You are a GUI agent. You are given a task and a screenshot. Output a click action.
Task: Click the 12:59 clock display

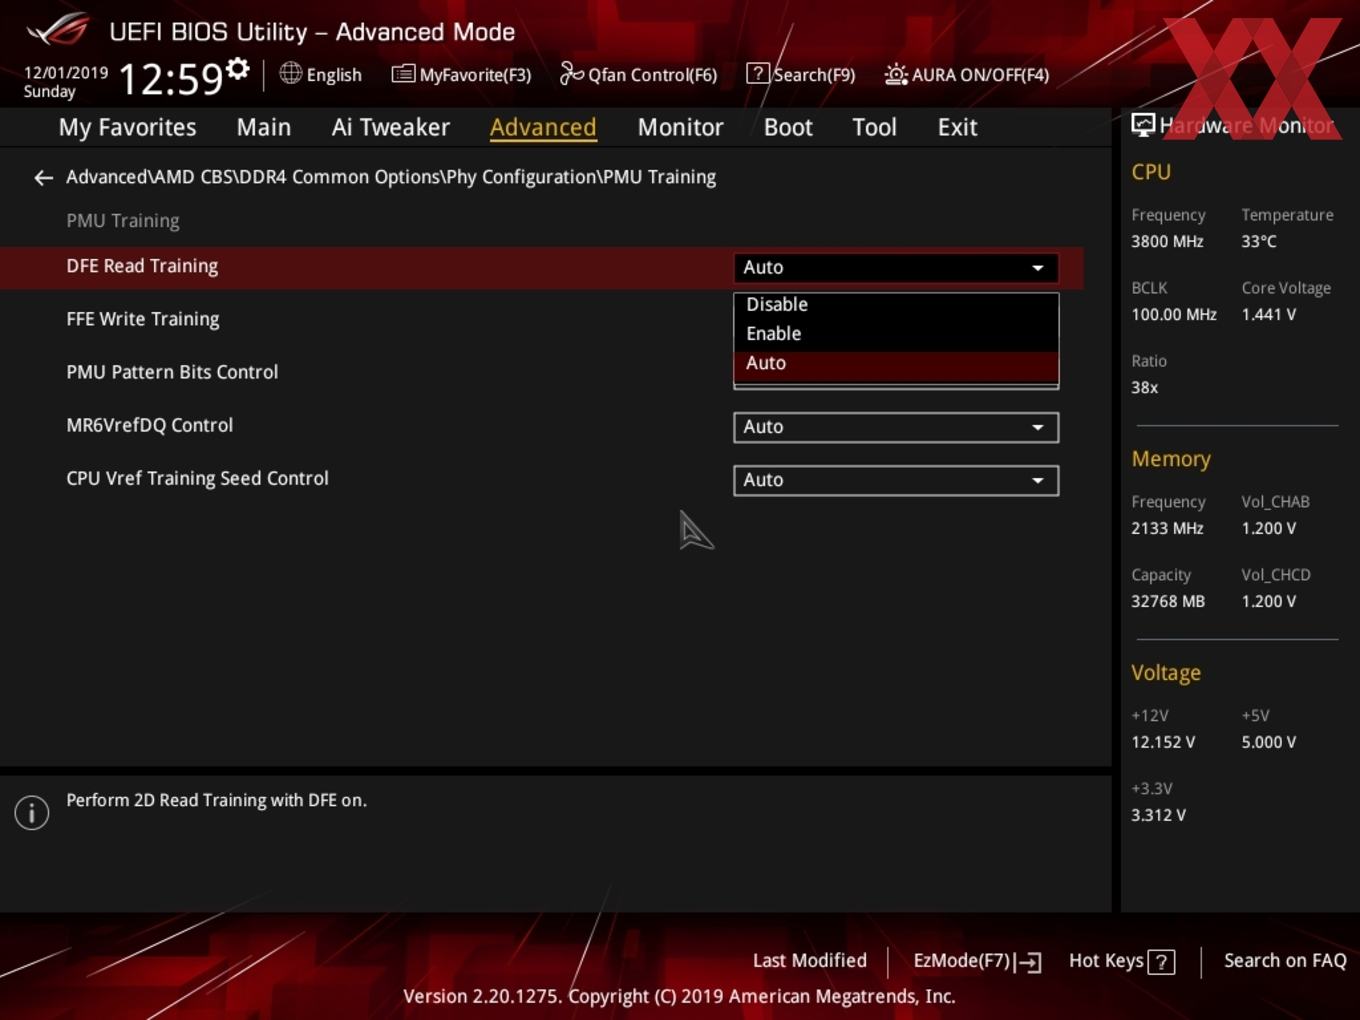coord(171,79)
